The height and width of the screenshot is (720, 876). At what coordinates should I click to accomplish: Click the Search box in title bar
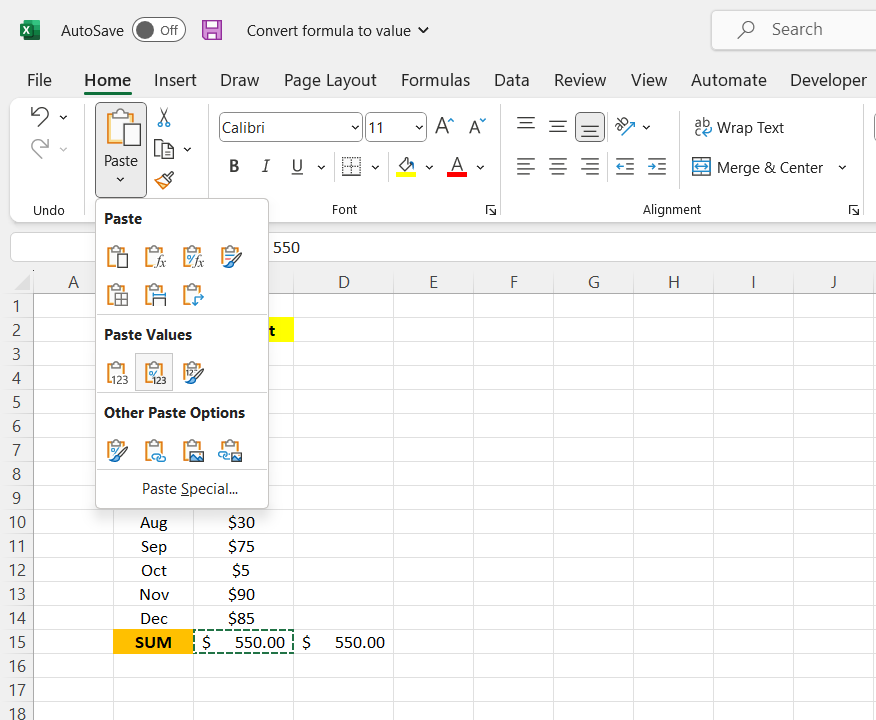[x=795, y=30]
